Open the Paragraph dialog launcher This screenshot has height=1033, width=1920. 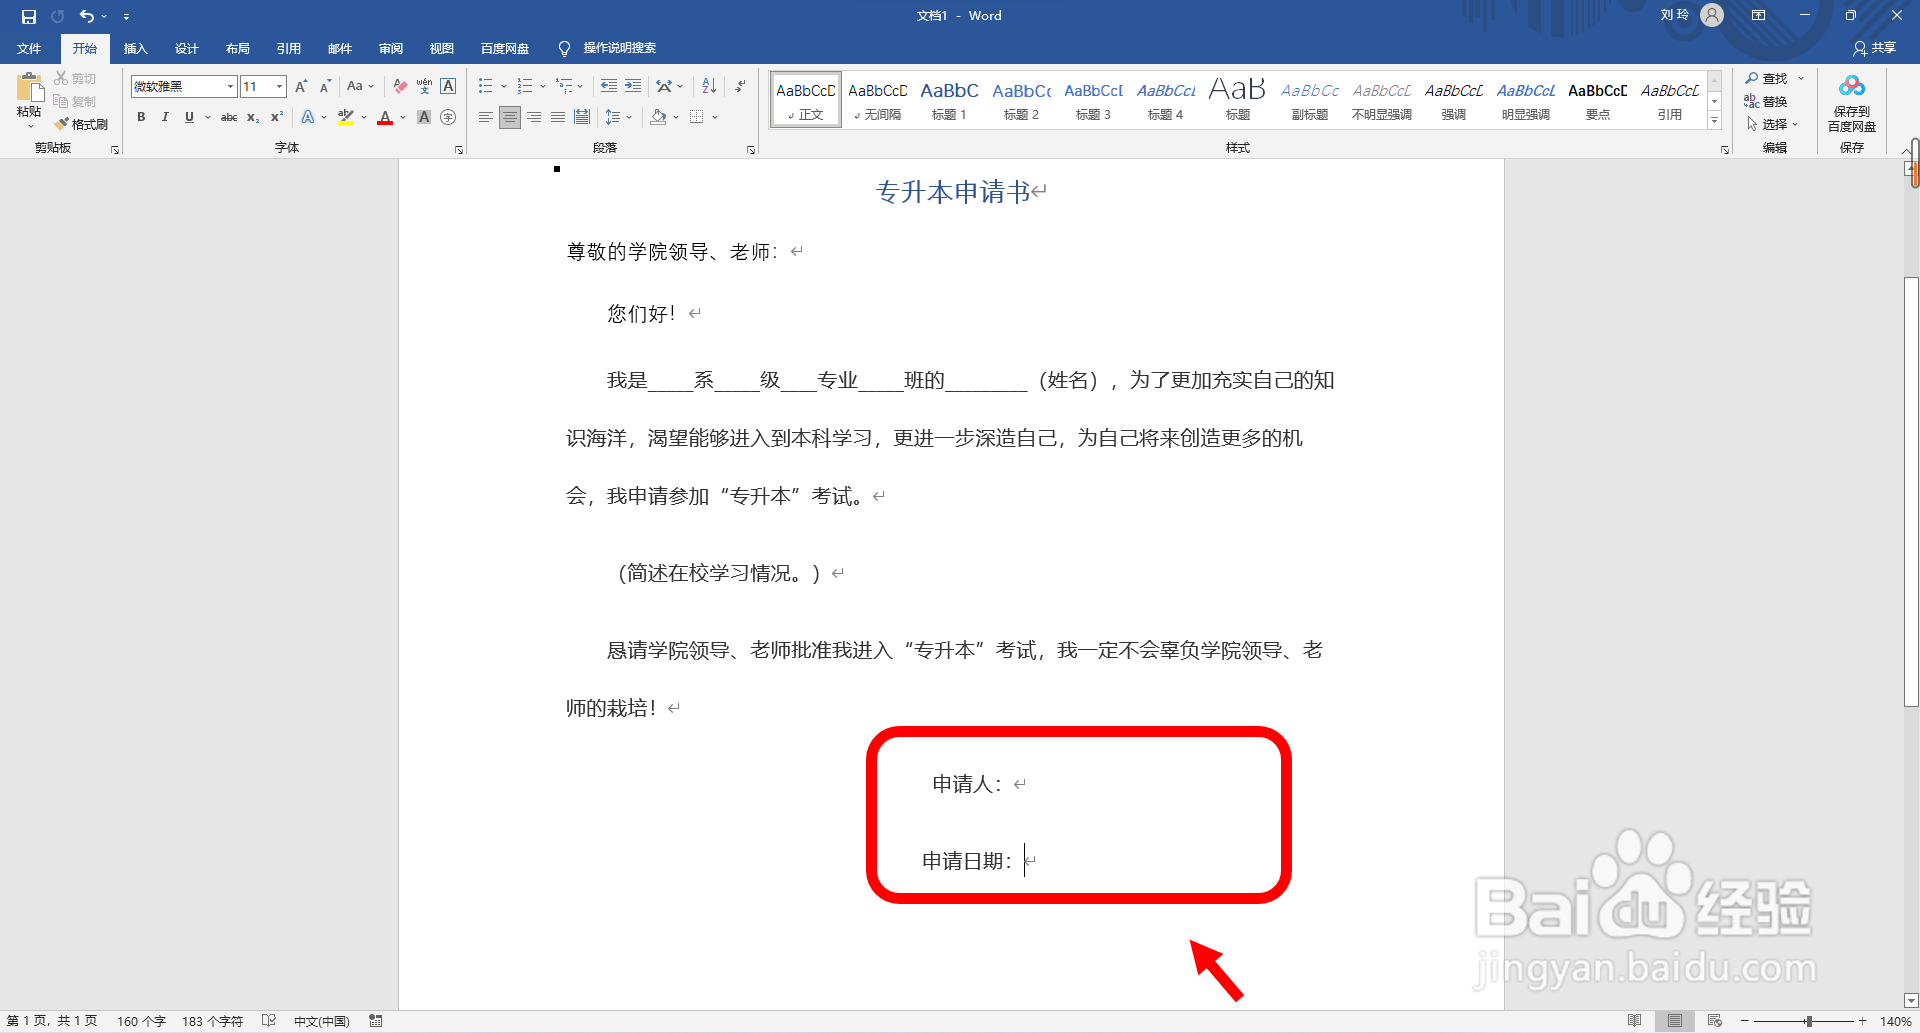750,149
